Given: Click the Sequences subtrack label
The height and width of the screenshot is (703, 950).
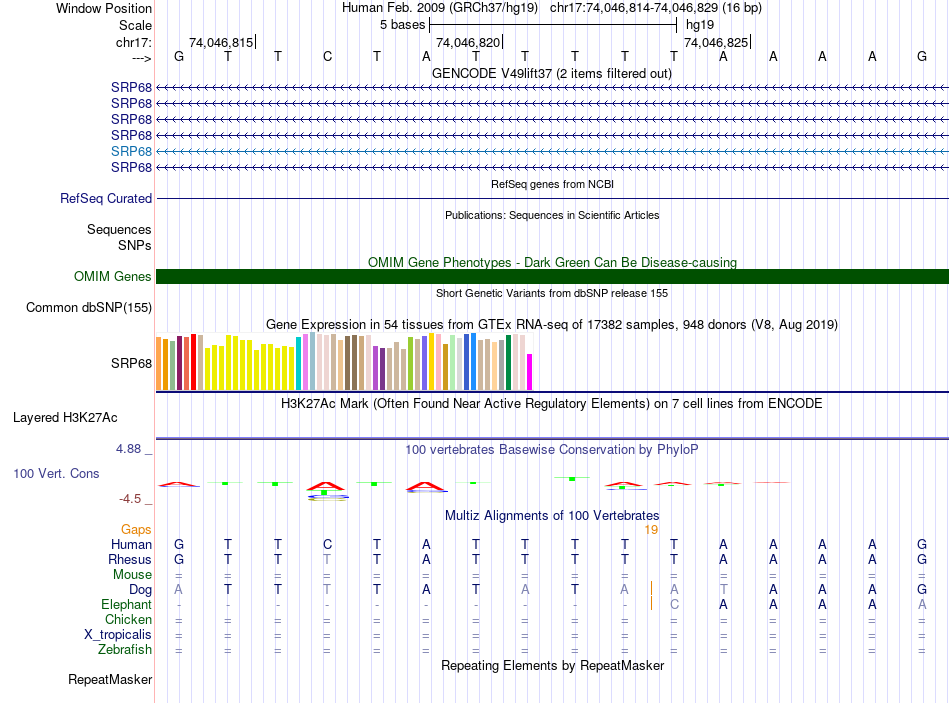Looking at the screenshot, I should pyautogui.click(x=119, y=229).
